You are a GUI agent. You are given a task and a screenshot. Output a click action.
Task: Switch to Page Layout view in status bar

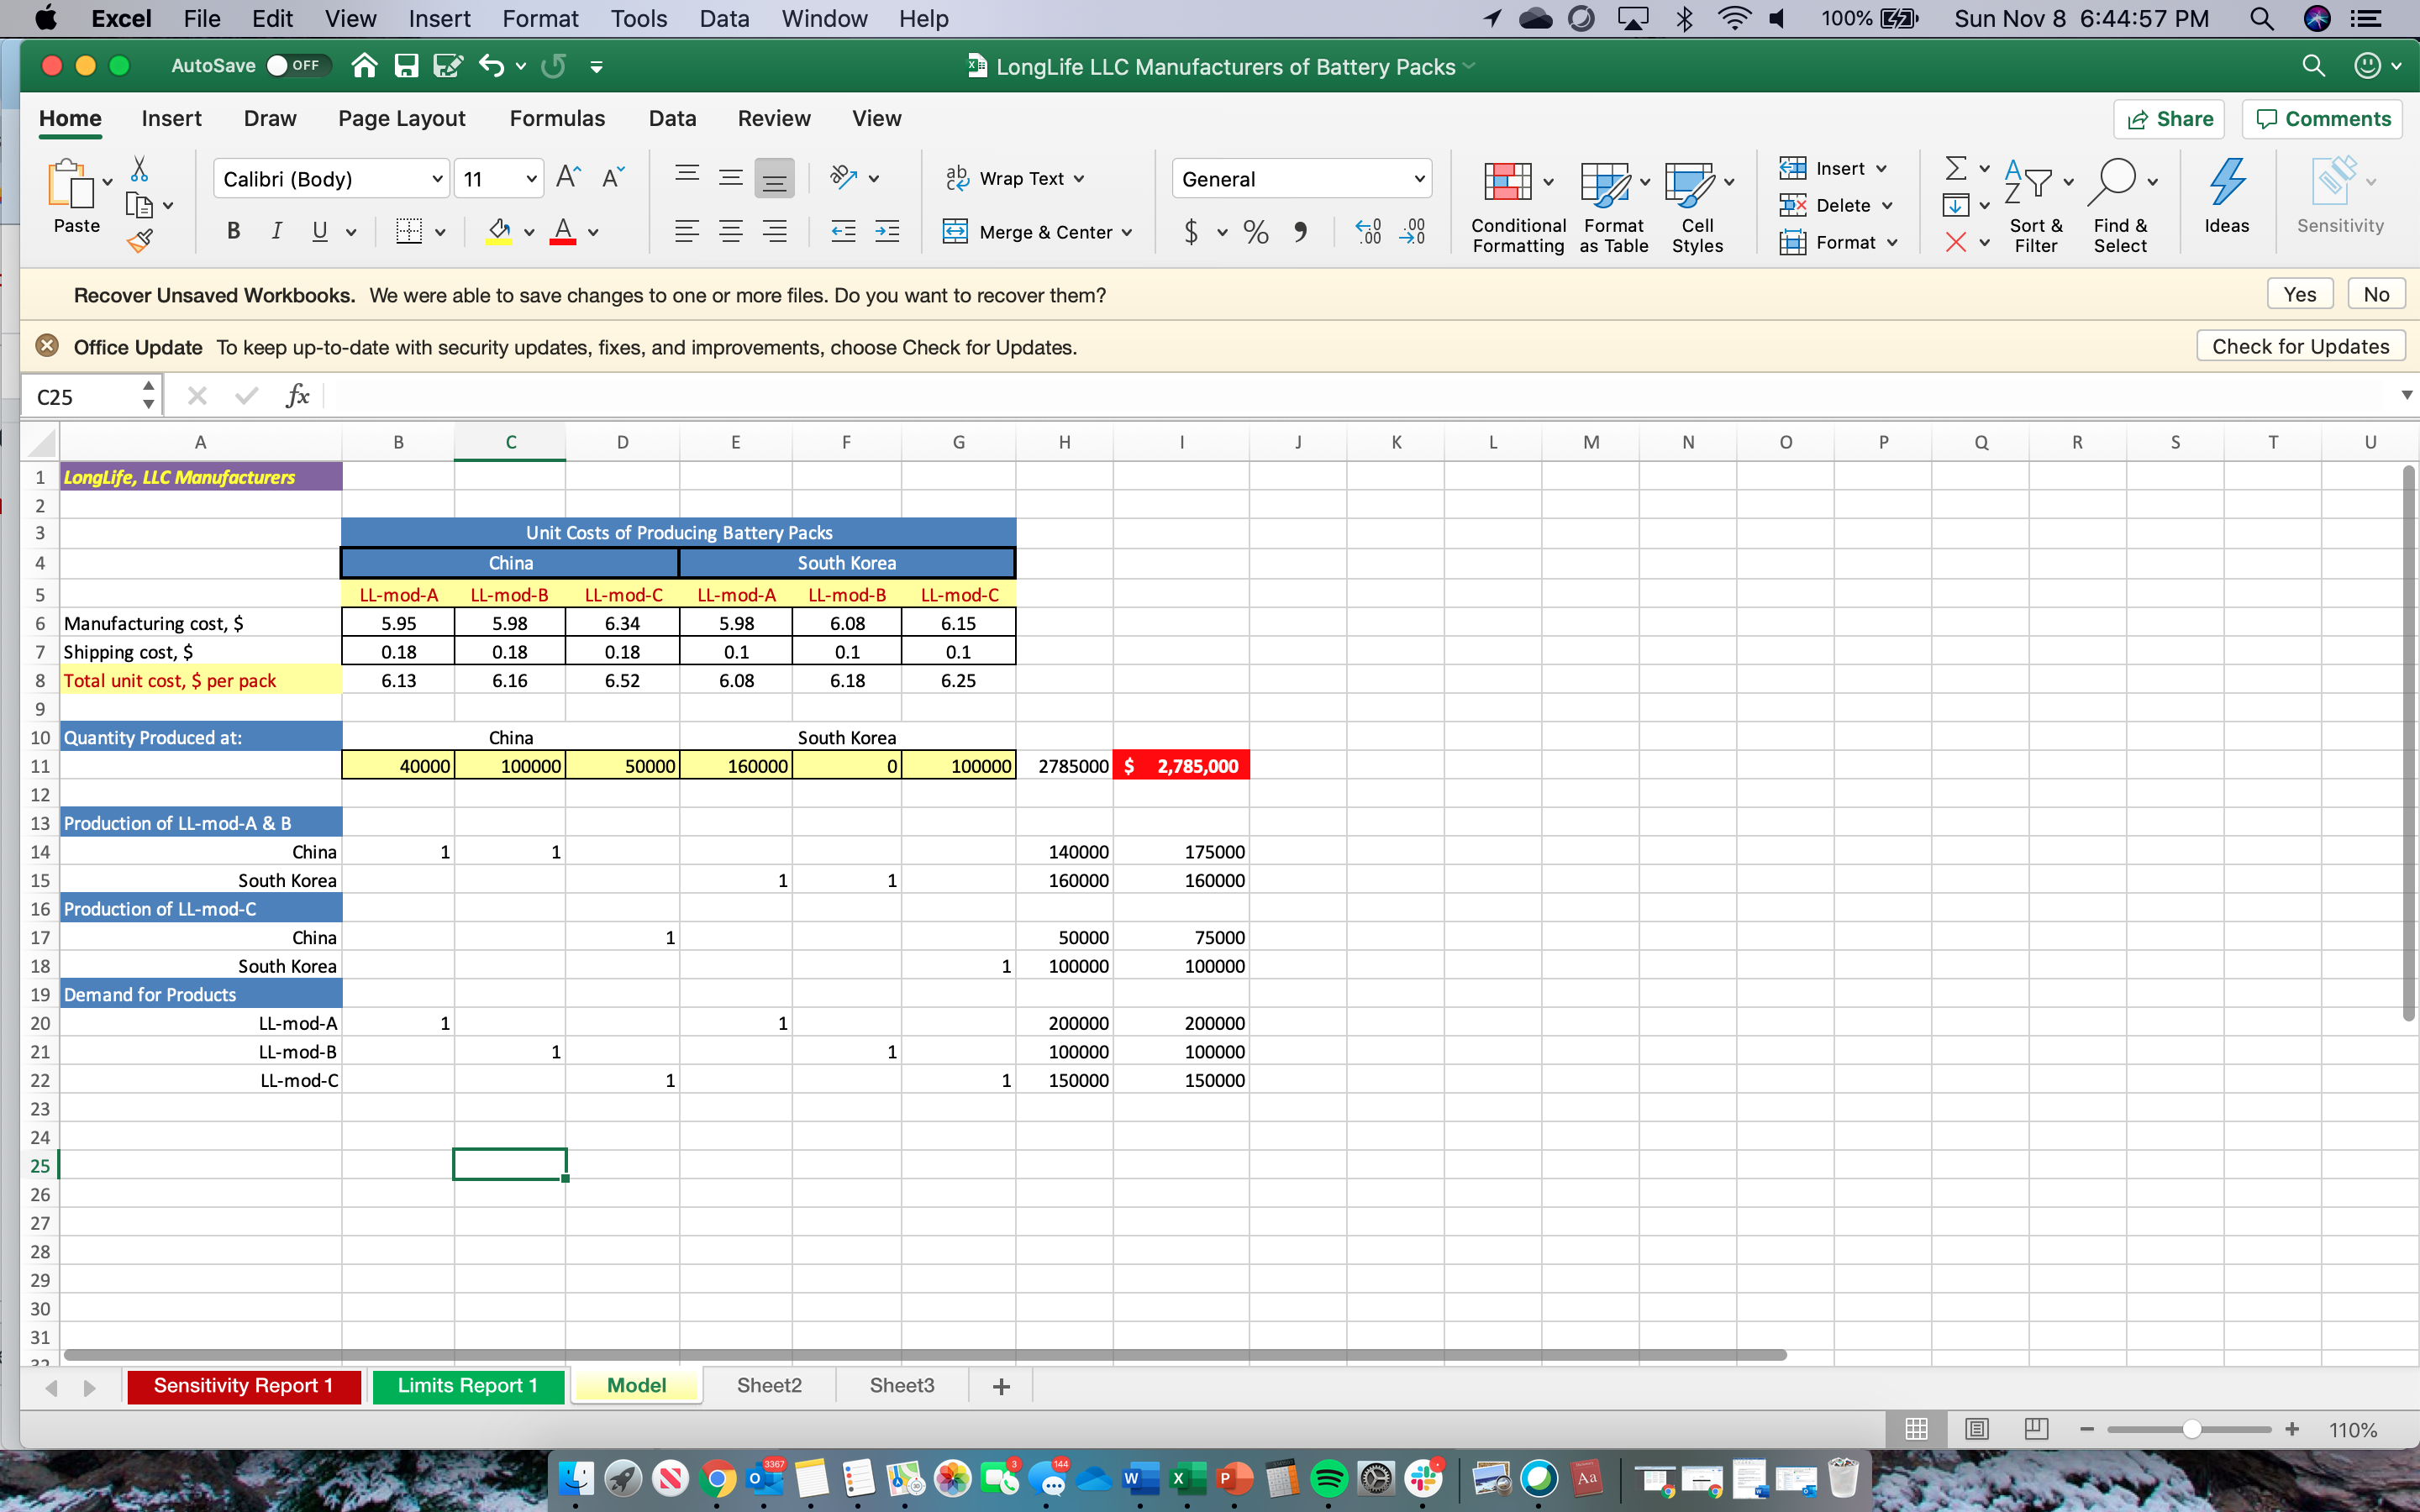tap(1976, 1429)
